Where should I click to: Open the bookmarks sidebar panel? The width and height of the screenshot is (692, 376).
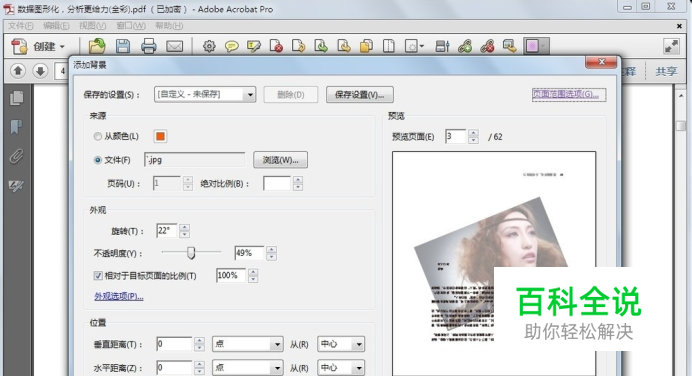(16, 127)
